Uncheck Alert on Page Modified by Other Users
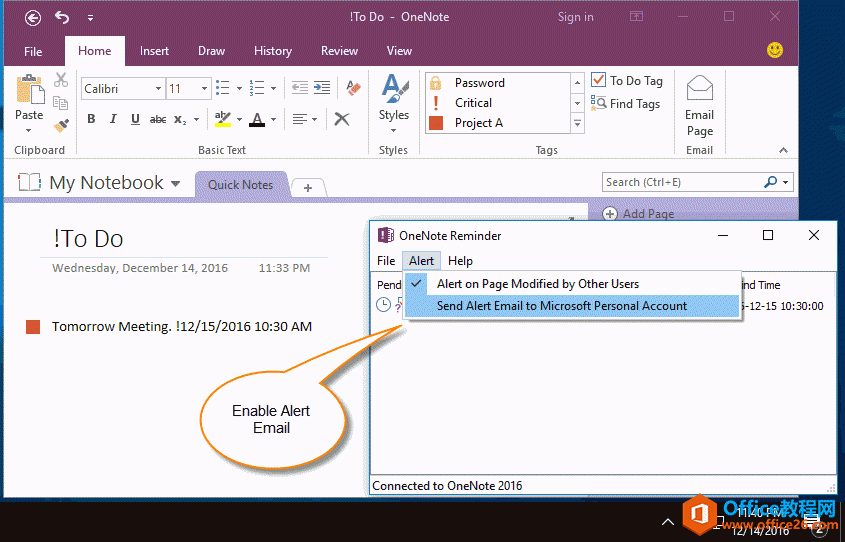Image resolution: width=845 pixels, height=542 pixels. coord(537,284)
